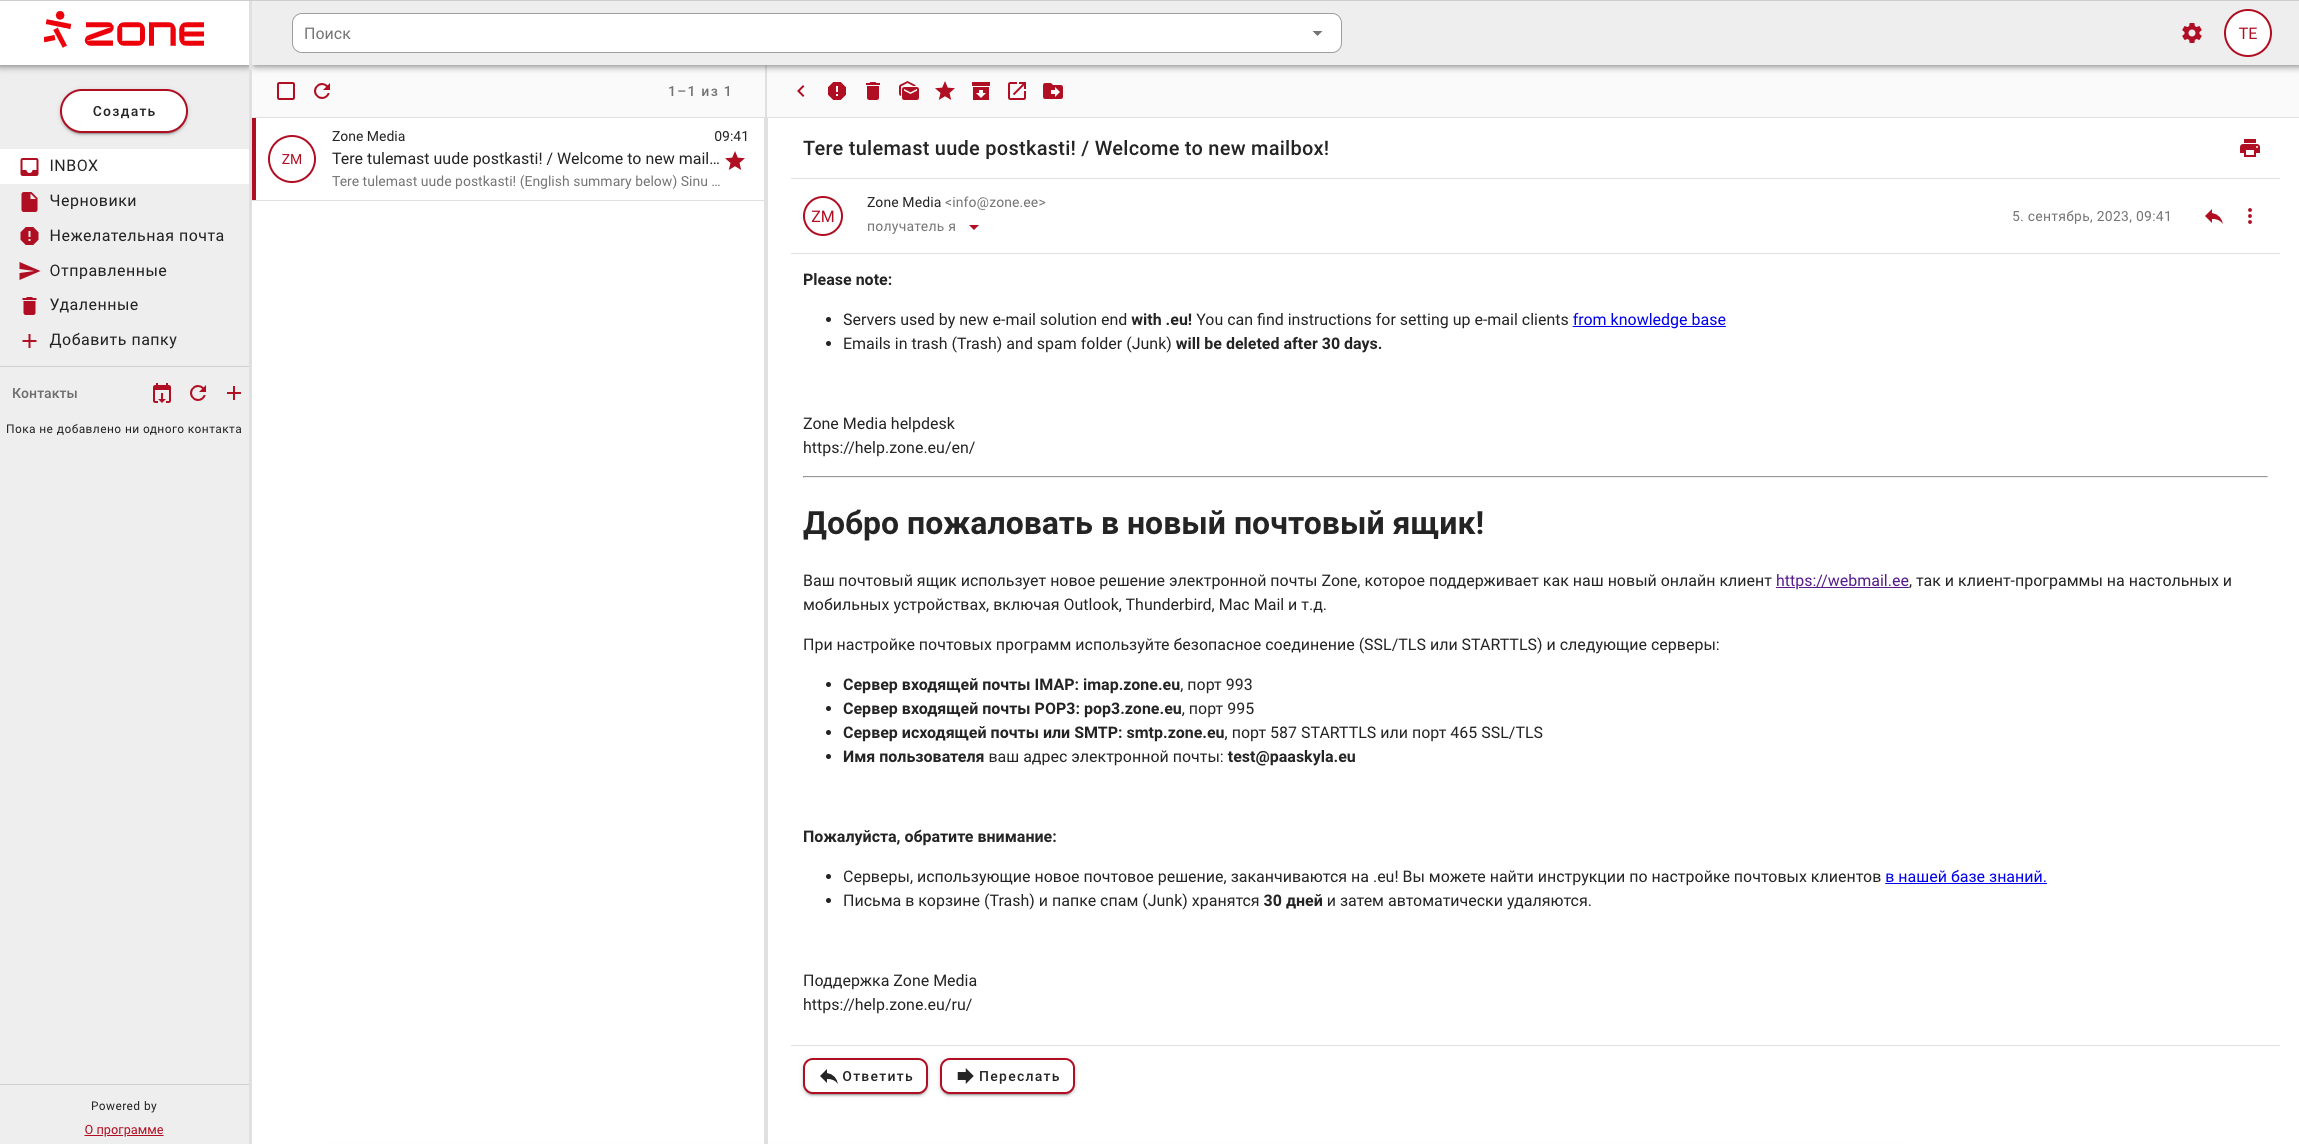Click the Zone logo
The height and width of the screenshot is (1144, 2299).
tap(124, 32)
